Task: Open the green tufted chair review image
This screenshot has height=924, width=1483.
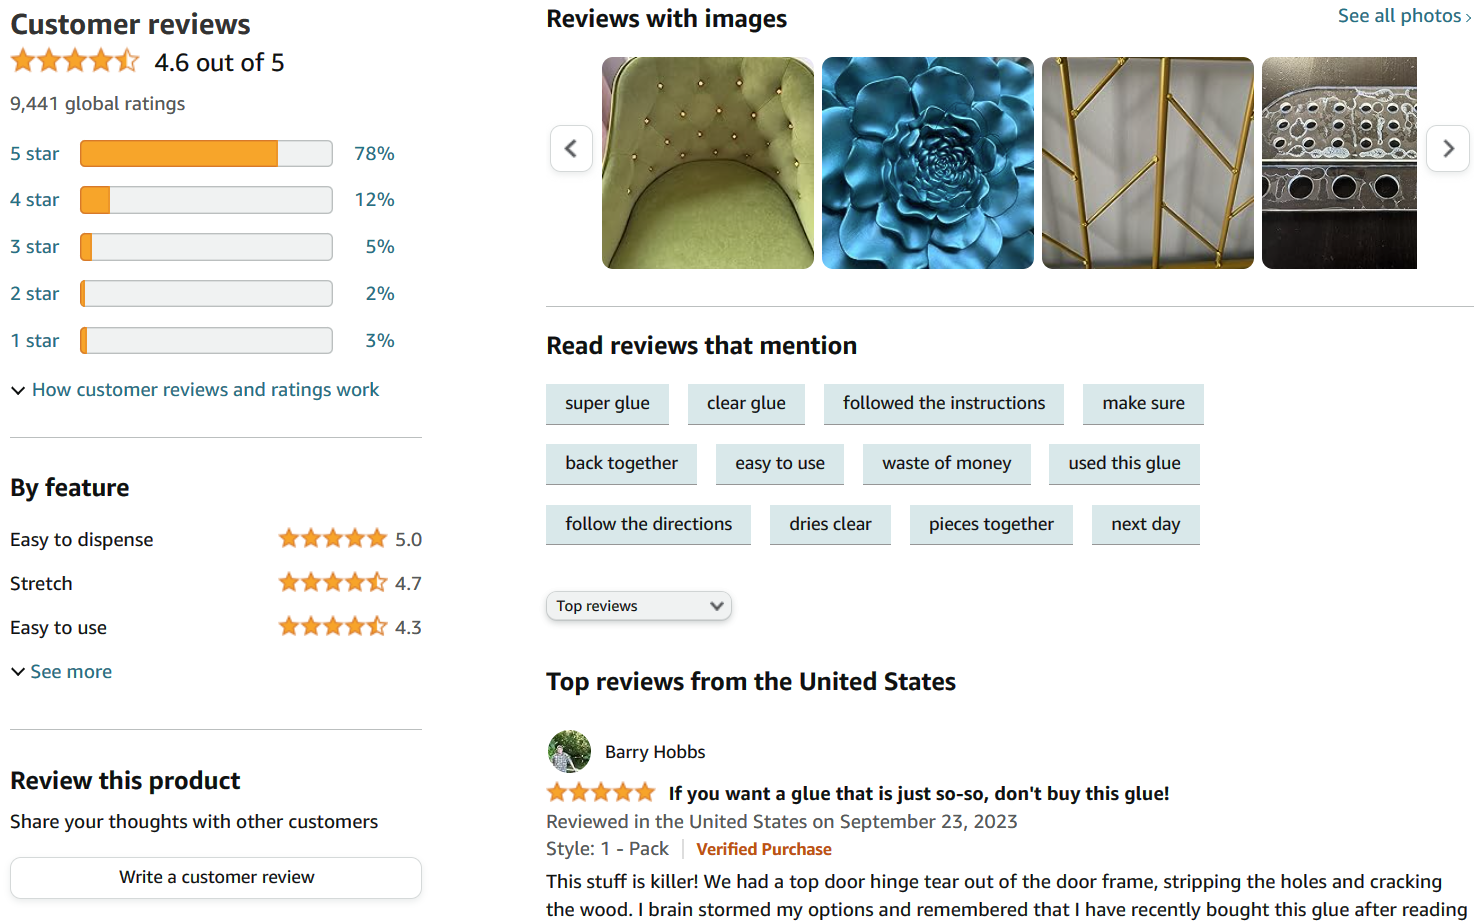Action: tap(708, 163)
